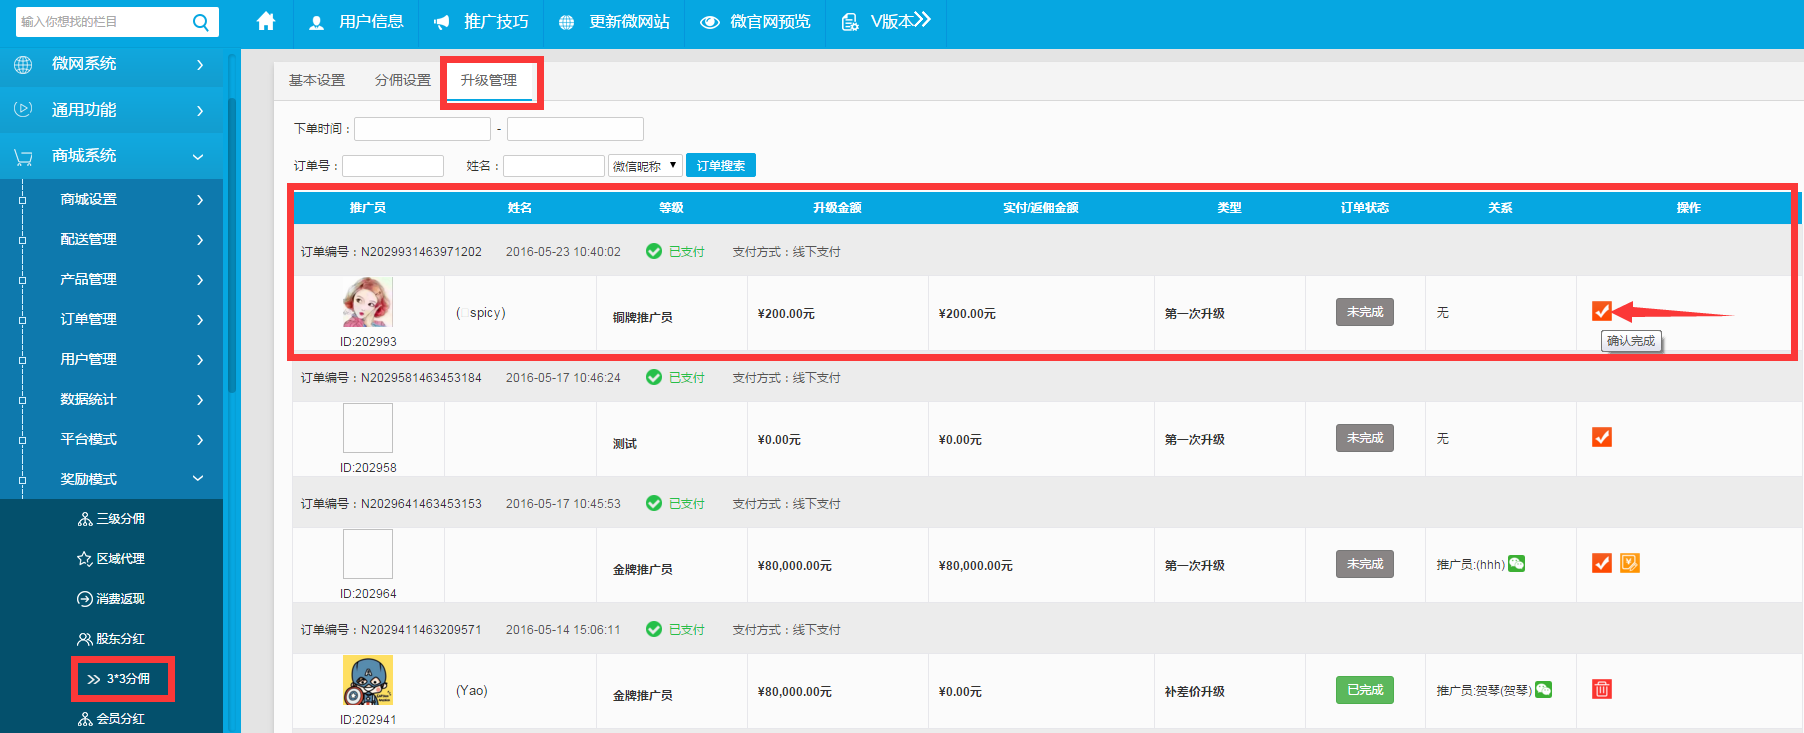Open 股东分红 sidebar item

(111, 639)
